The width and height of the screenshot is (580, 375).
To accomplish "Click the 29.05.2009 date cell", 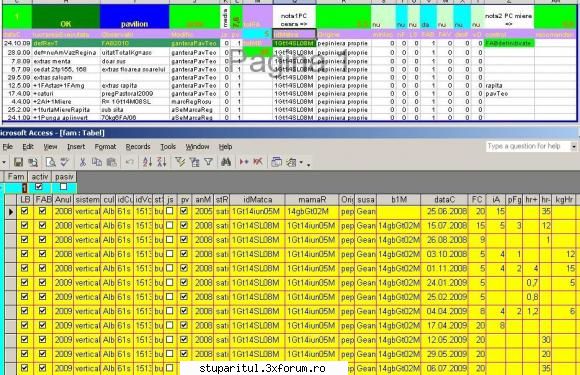I will click(444, 354).
